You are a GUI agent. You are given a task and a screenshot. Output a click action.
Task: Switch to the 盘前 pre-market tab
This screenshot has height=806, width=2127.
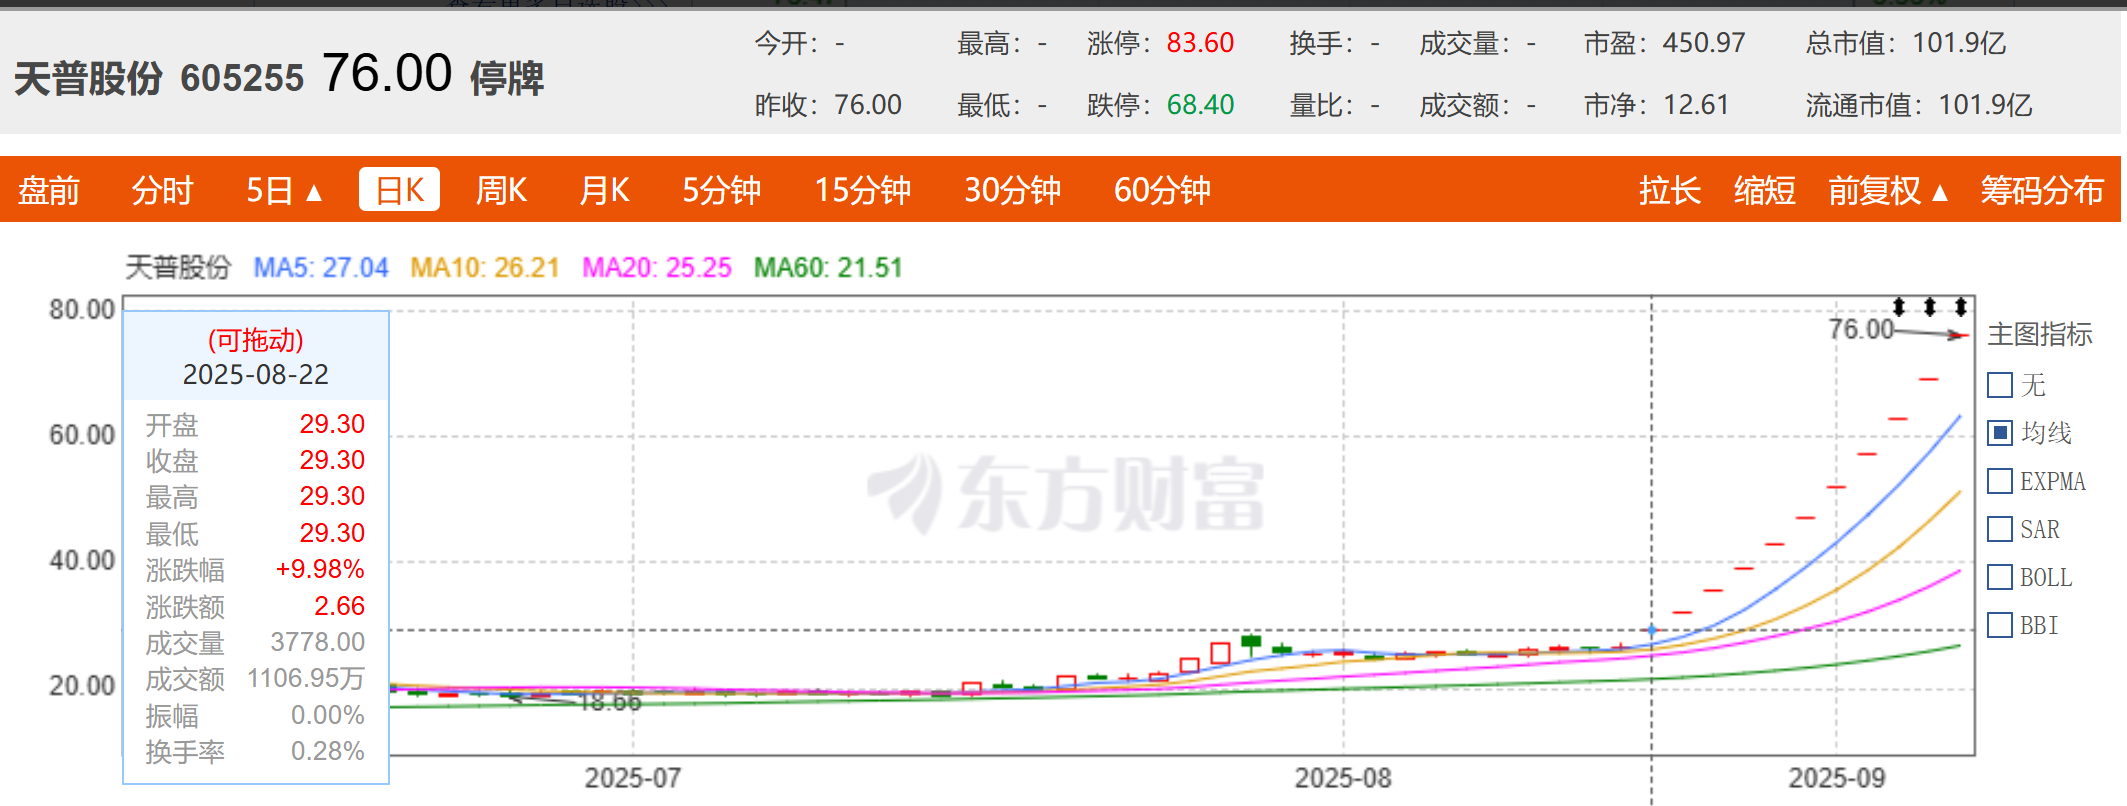pos(49,189)
